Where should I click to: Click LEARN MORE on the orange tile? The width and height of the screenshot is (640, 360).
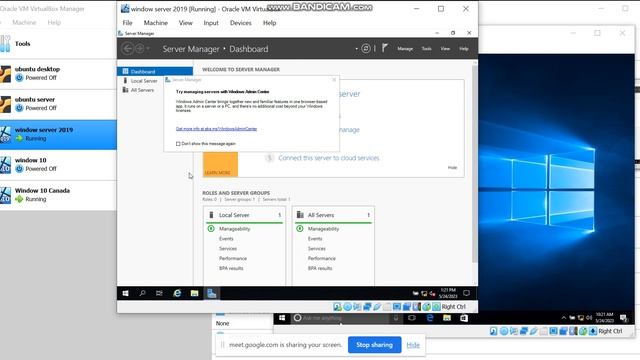point(218,173)
